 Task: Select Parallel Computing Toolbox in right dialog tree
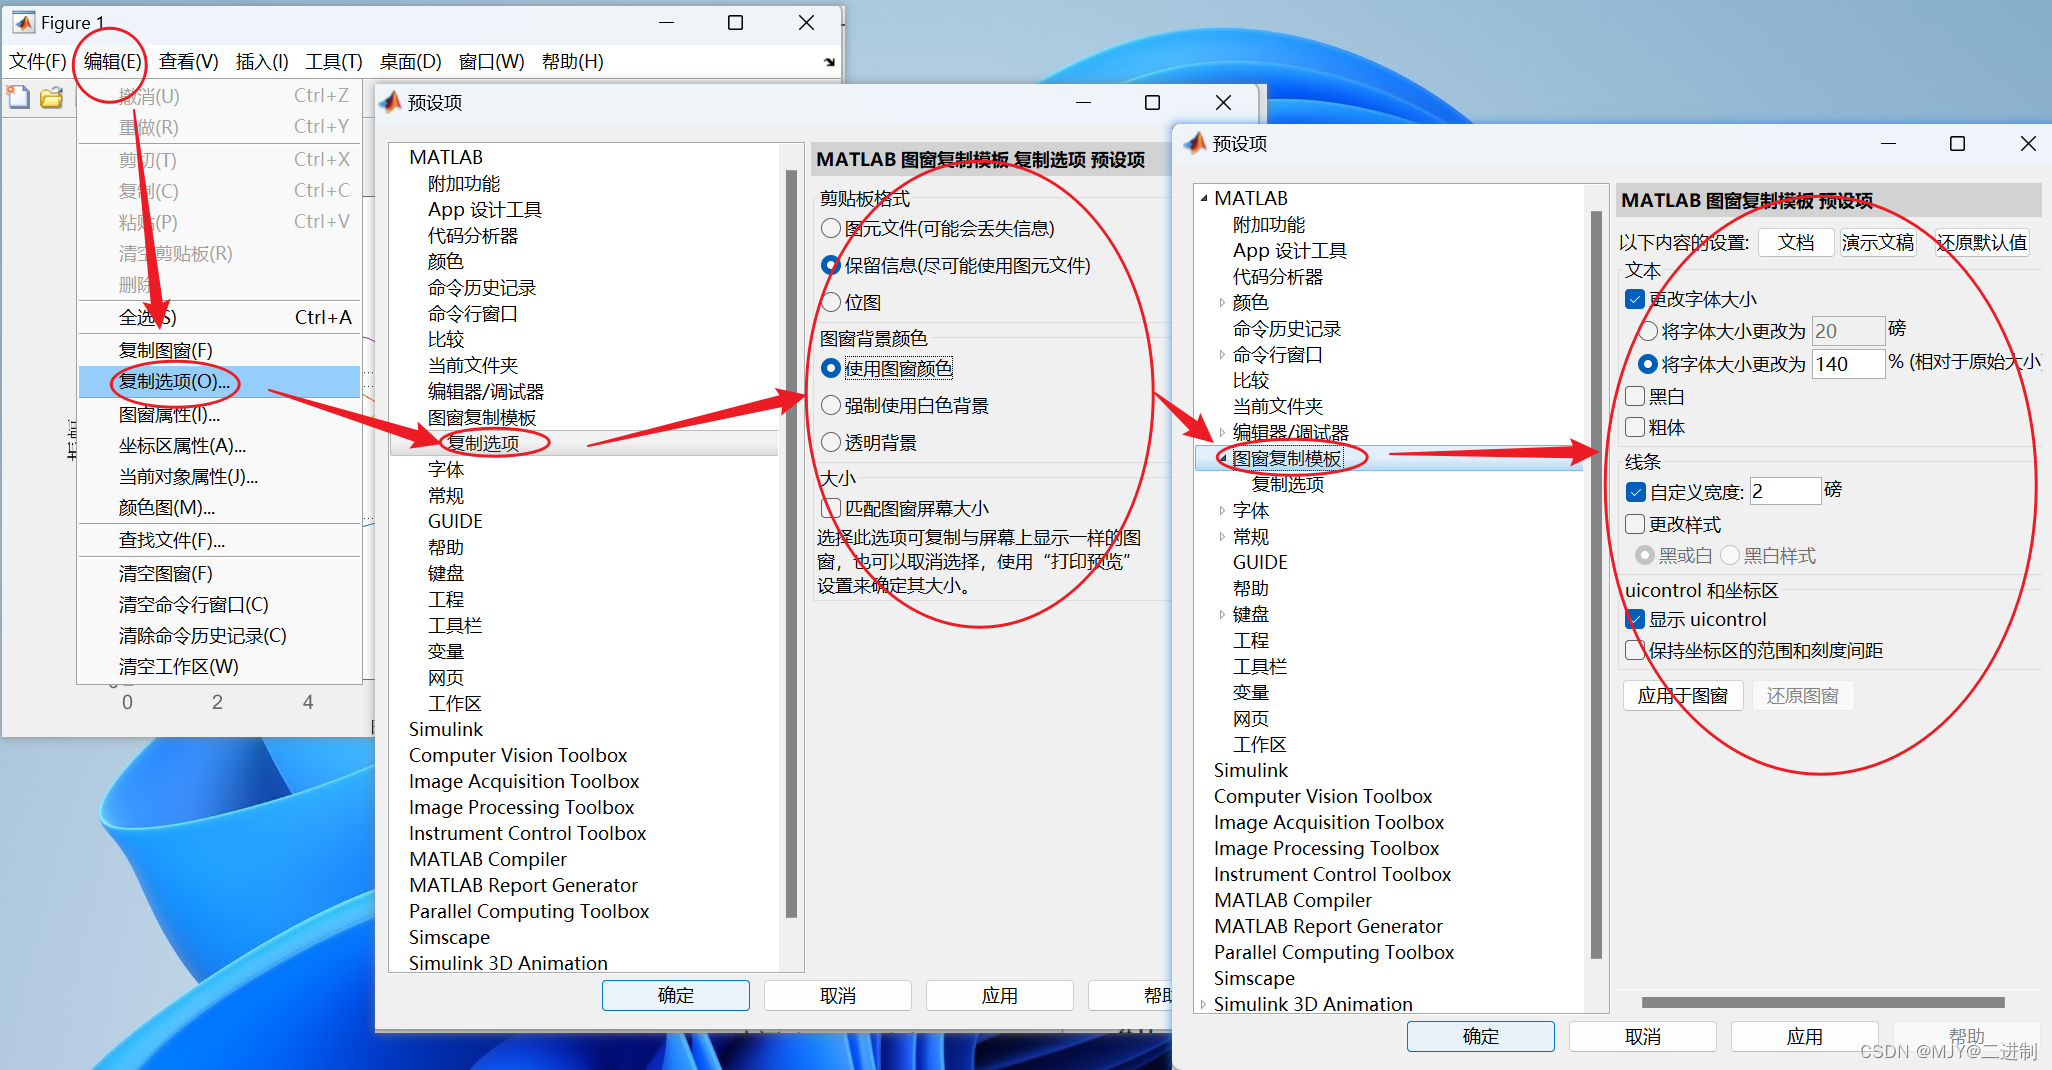1334,952
